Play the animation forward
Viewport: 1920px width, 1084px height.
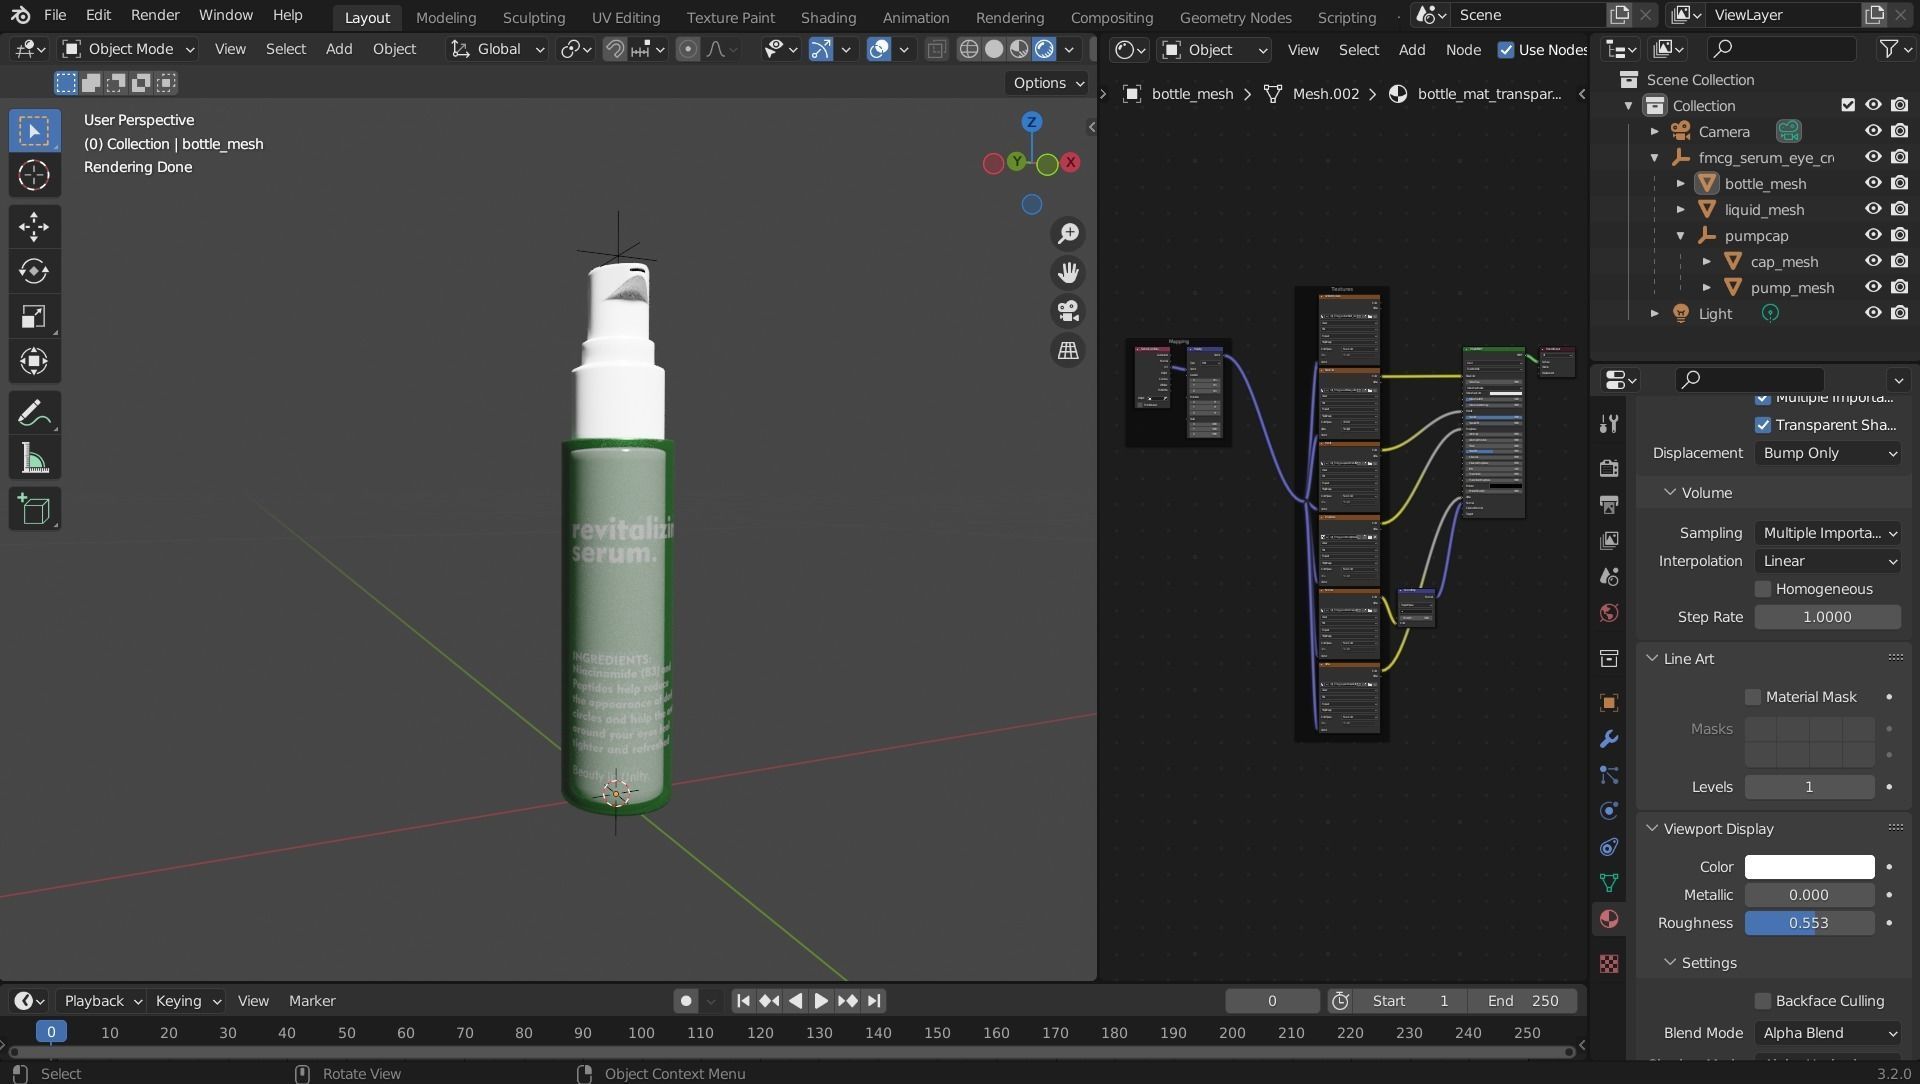click(x=821, y=1001)
